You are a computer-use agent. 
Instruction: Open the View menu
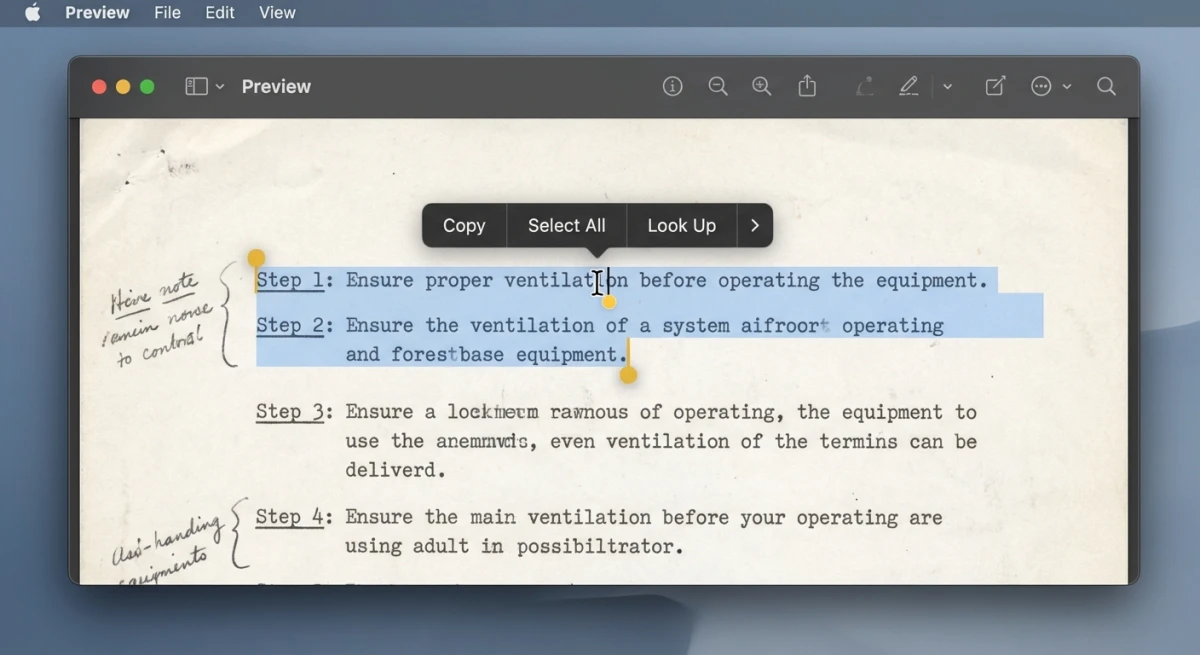(277, 13)
